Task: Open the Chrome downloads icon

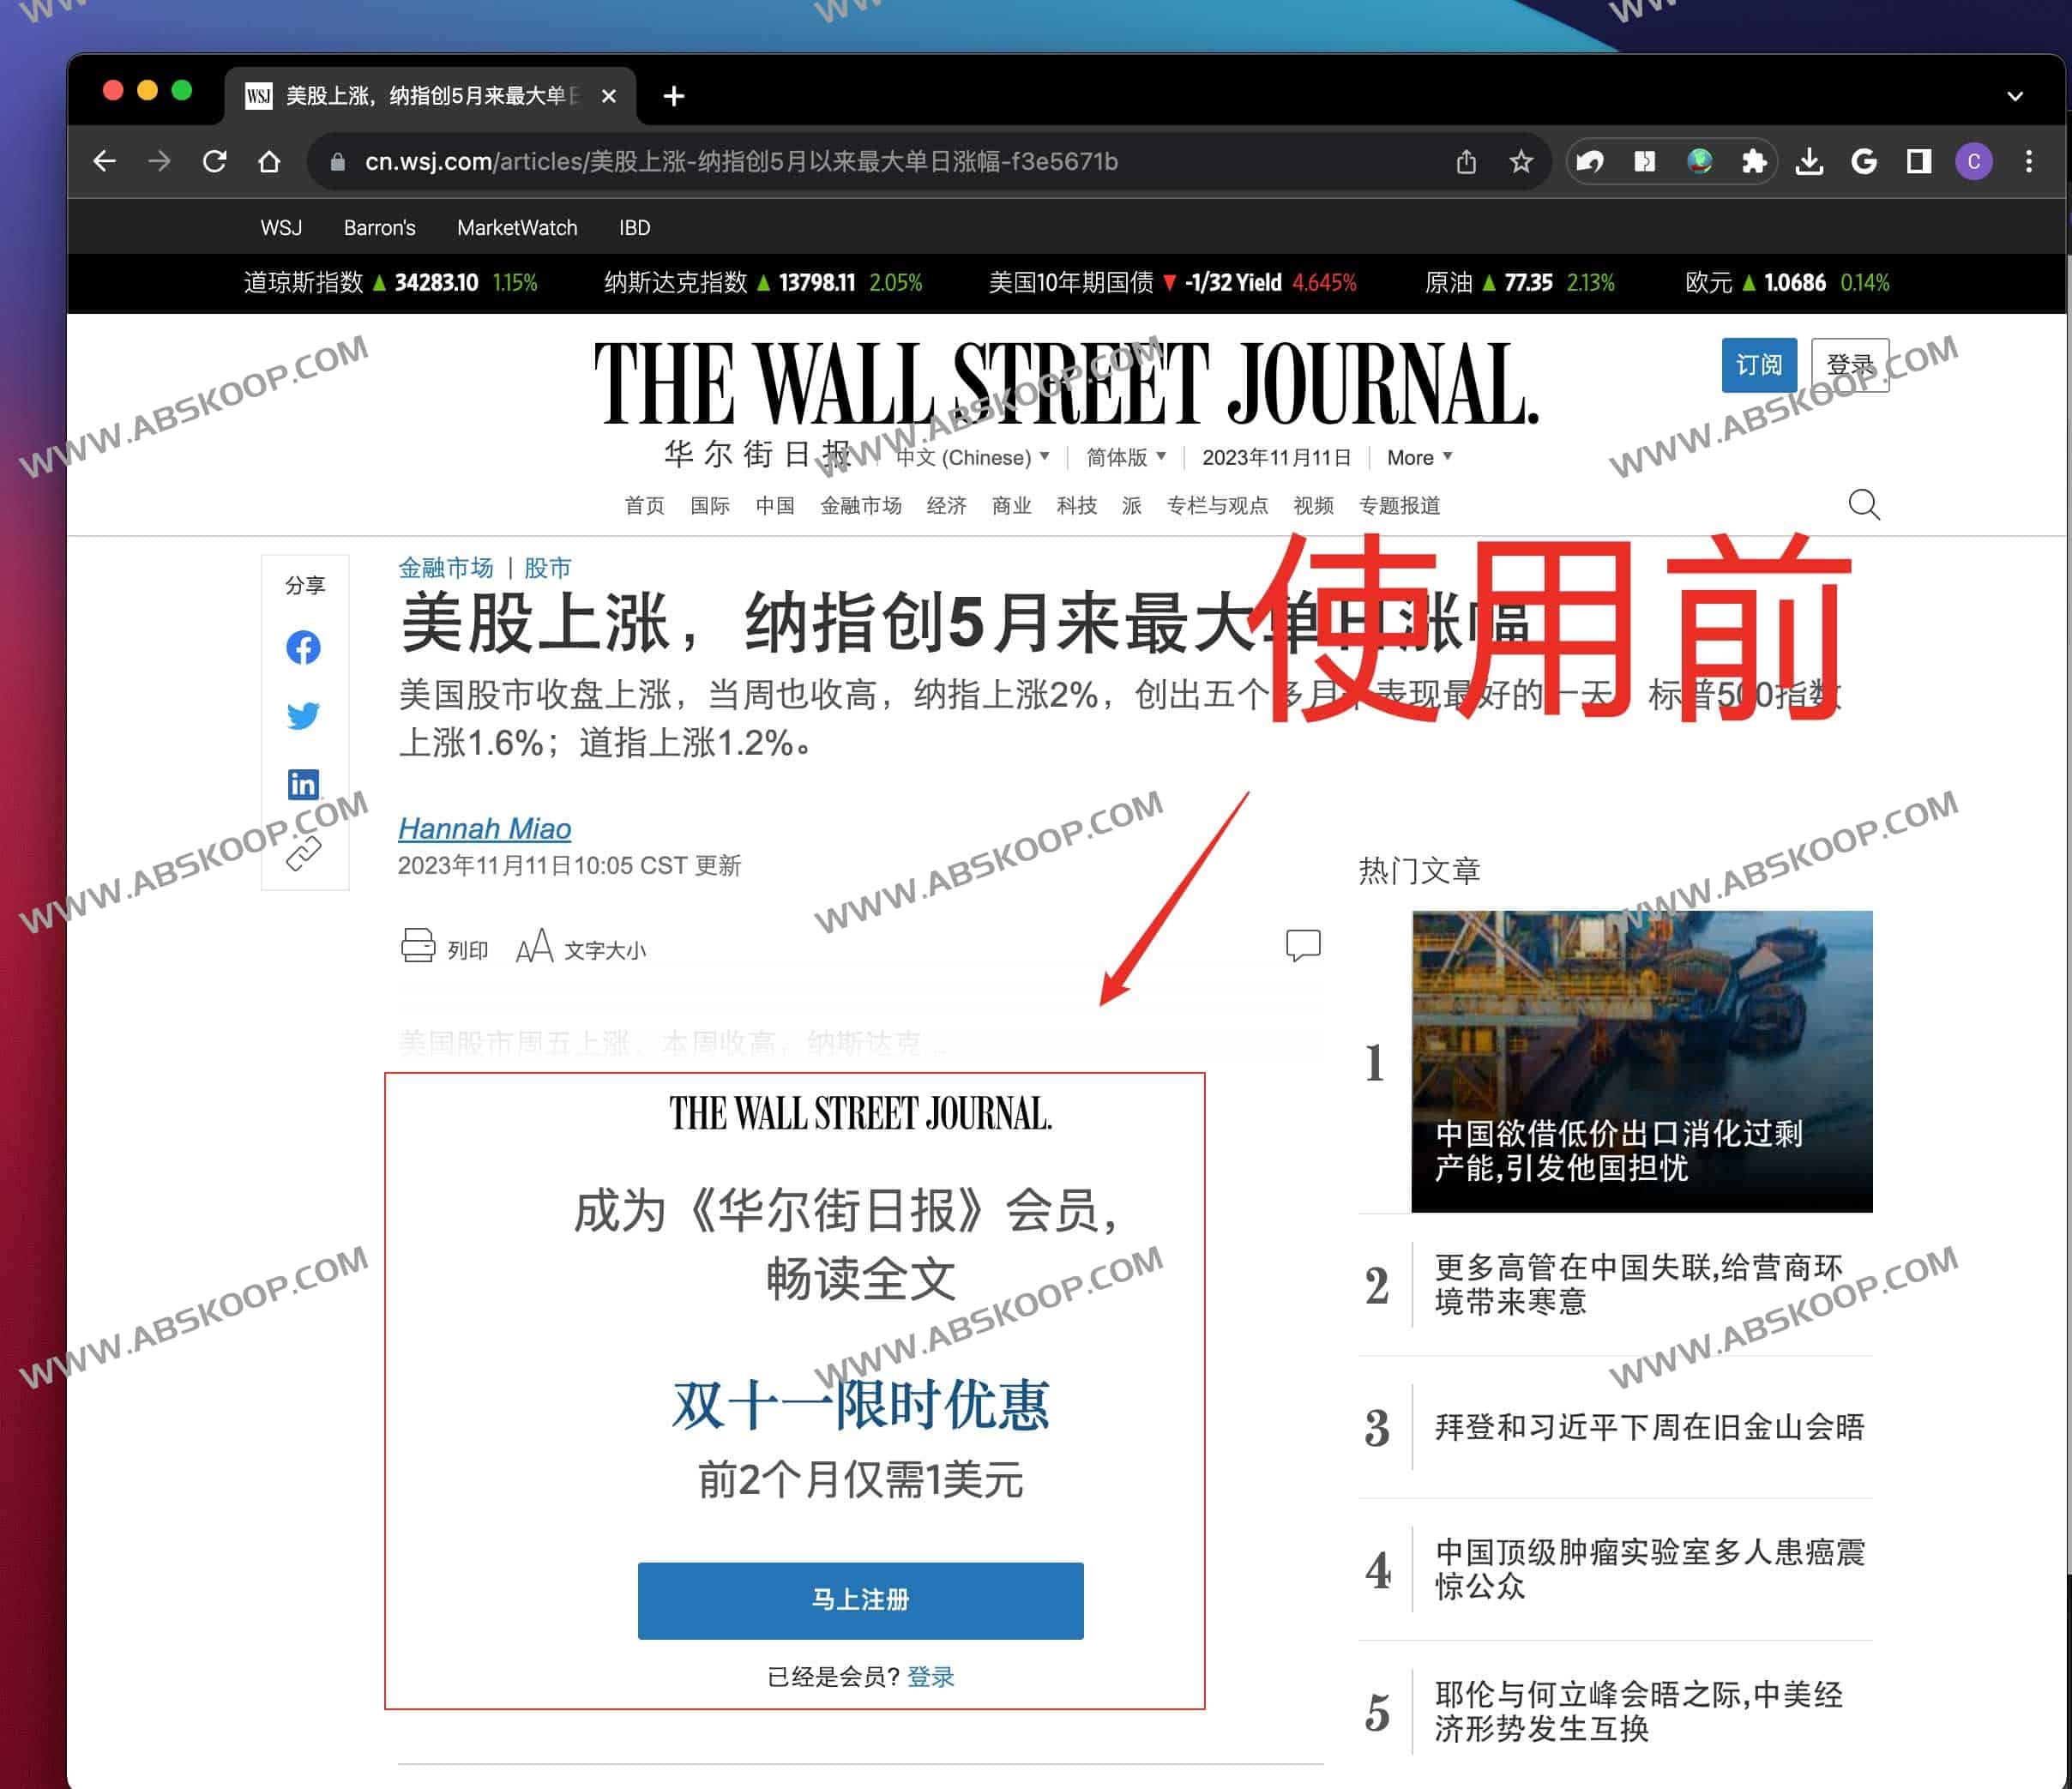Action: tap(1810, 161)
